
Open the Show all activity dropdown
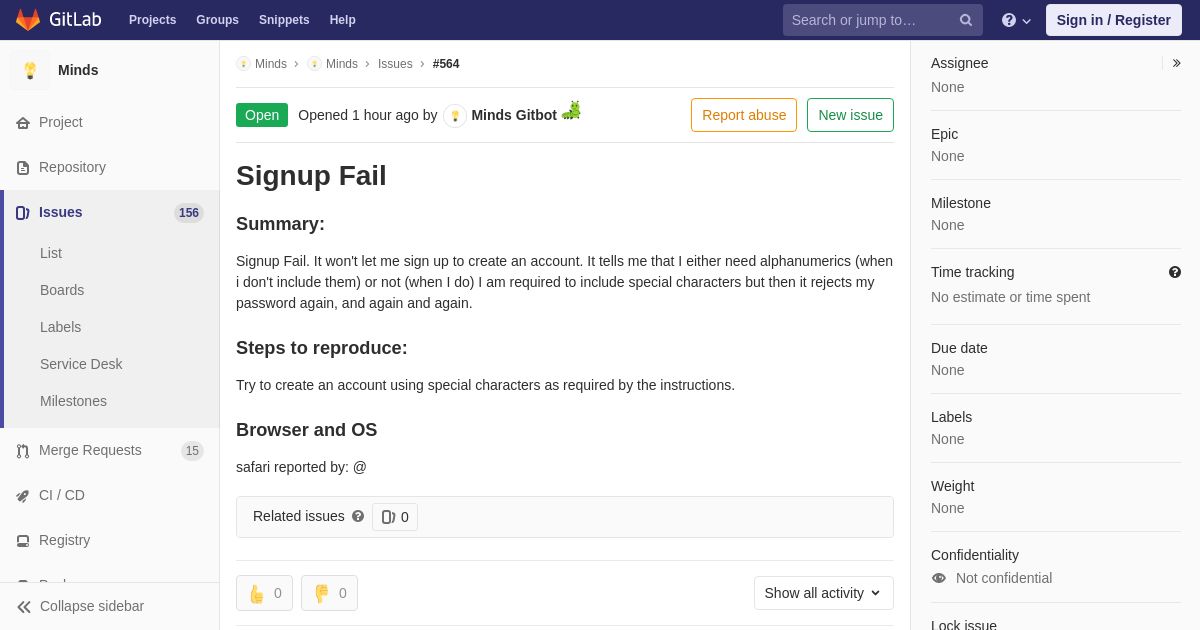824,593
